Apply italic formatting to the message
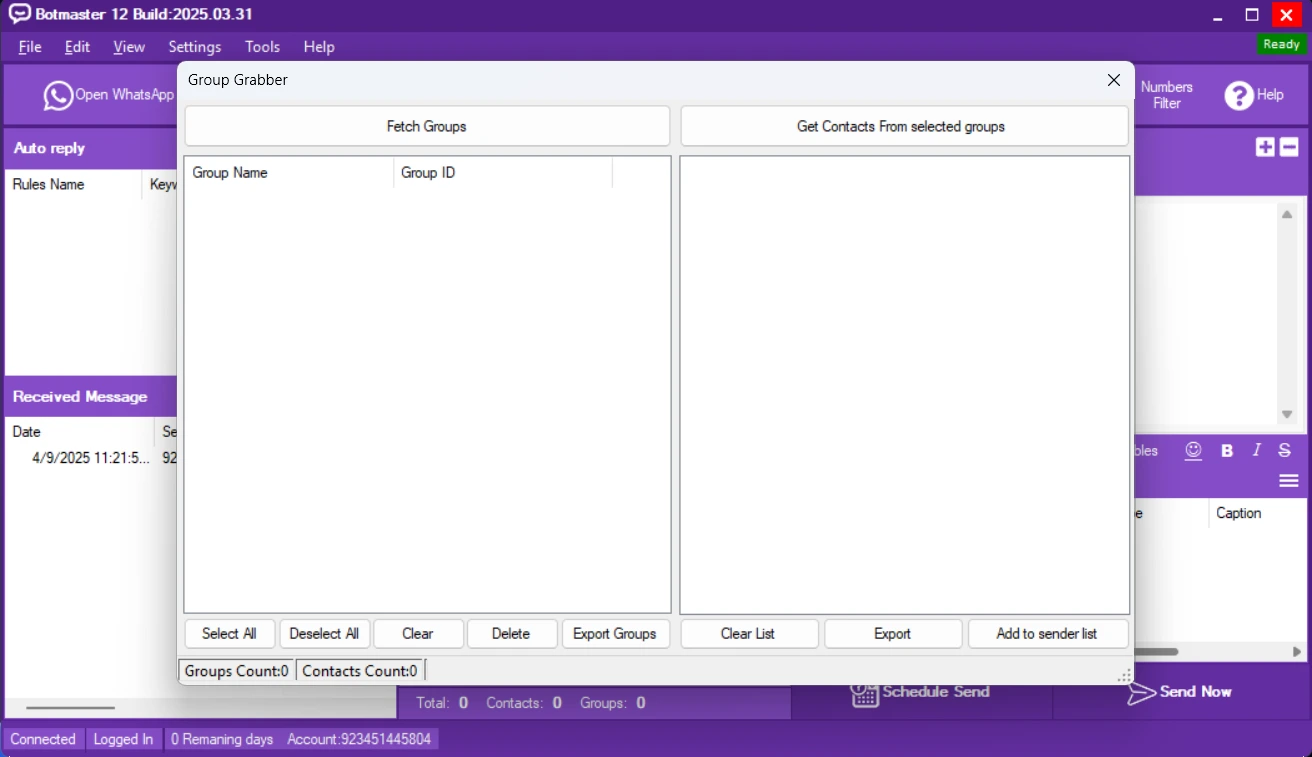This screenshot has width=1312, height=757. pos(1256,450)
